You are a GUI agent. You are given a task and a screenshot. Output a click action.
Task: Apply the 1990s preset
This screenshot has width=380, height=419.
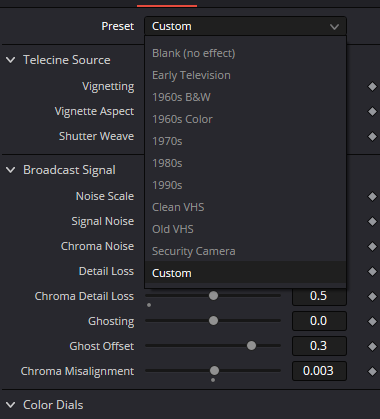pyautogui.click(x=245, y=185)
